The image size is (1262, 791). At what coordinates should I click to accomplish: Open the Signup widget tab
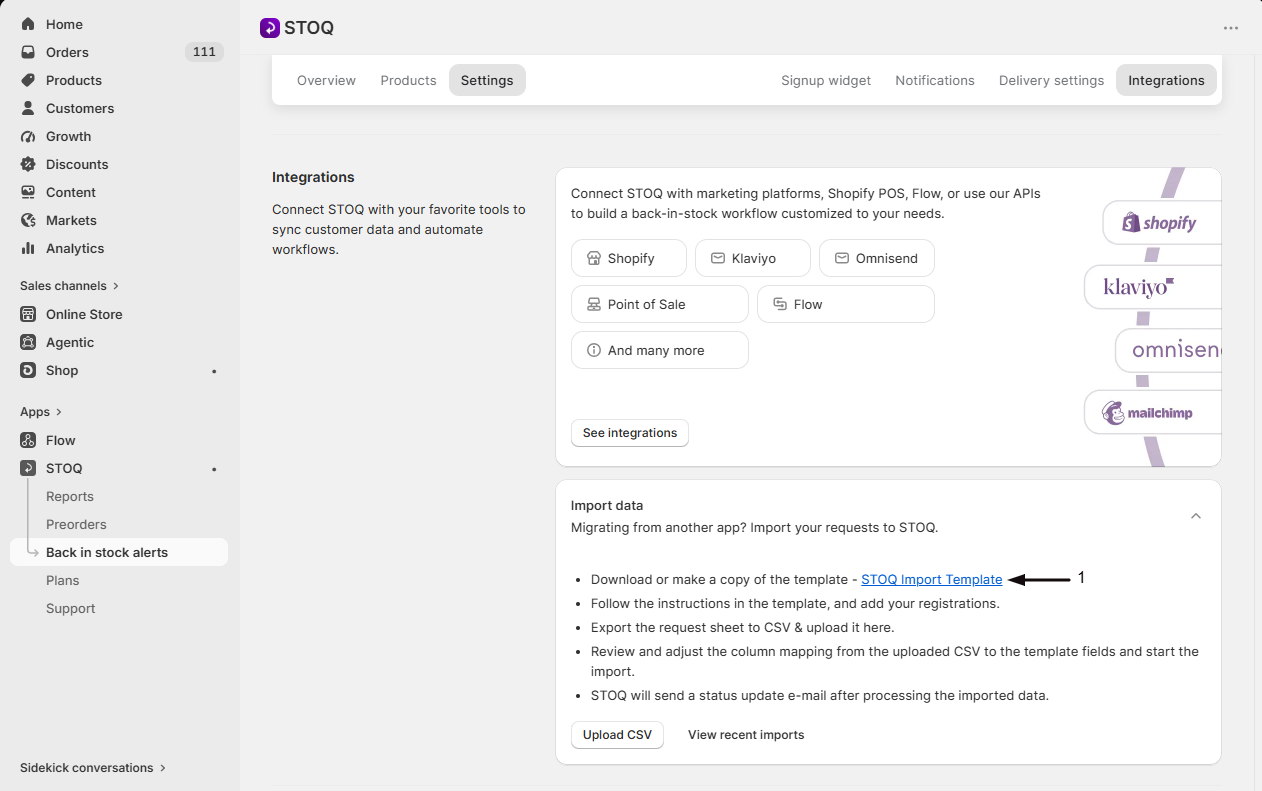pos(826,80)
